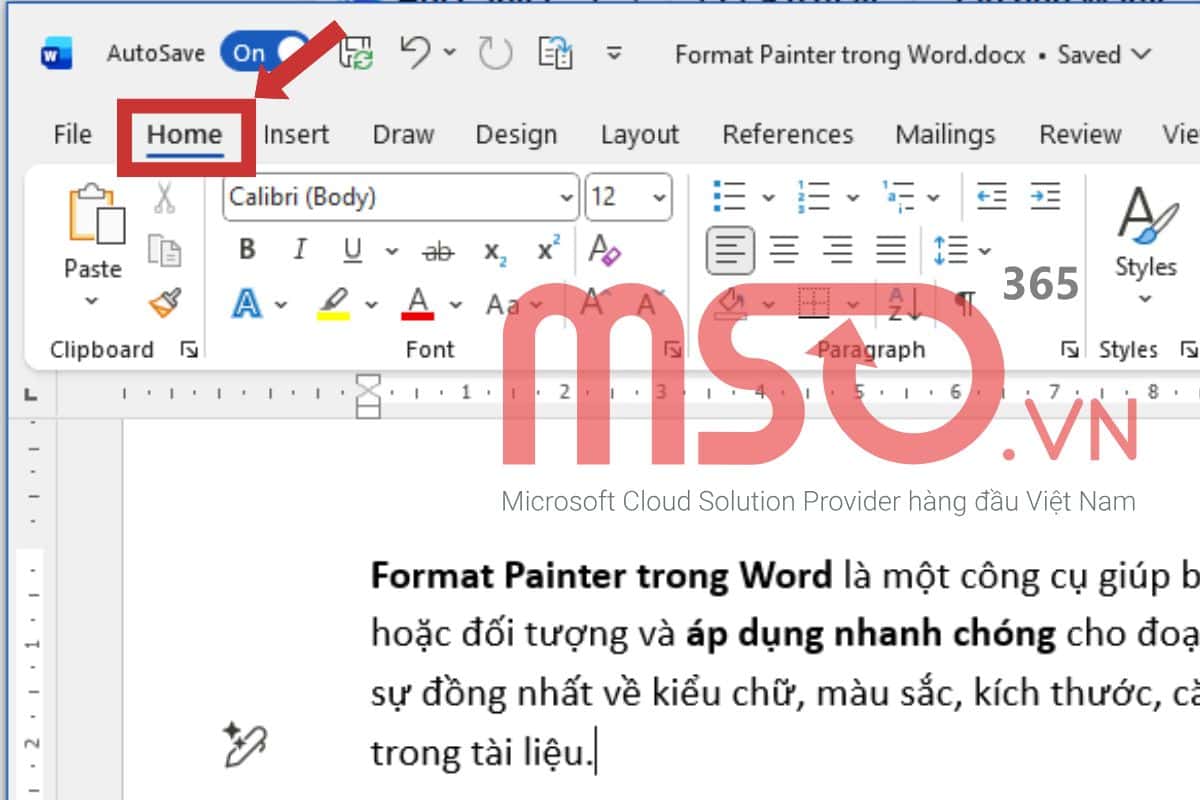The image size is (1200, 800).
Task: Click the bold text "Format Painter trong Word"
Action: (601, 575)
